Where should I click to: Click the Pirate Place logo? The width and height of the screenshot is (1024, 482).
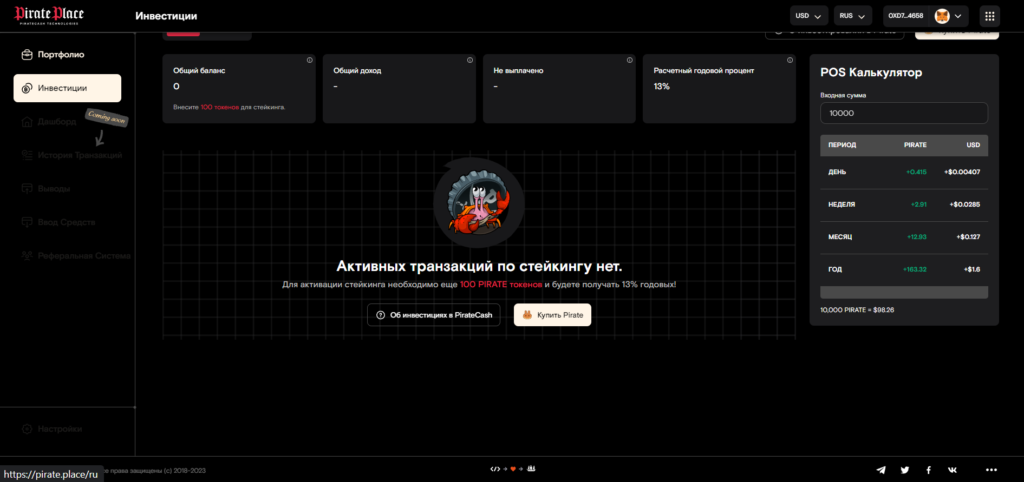pos(50,16)
